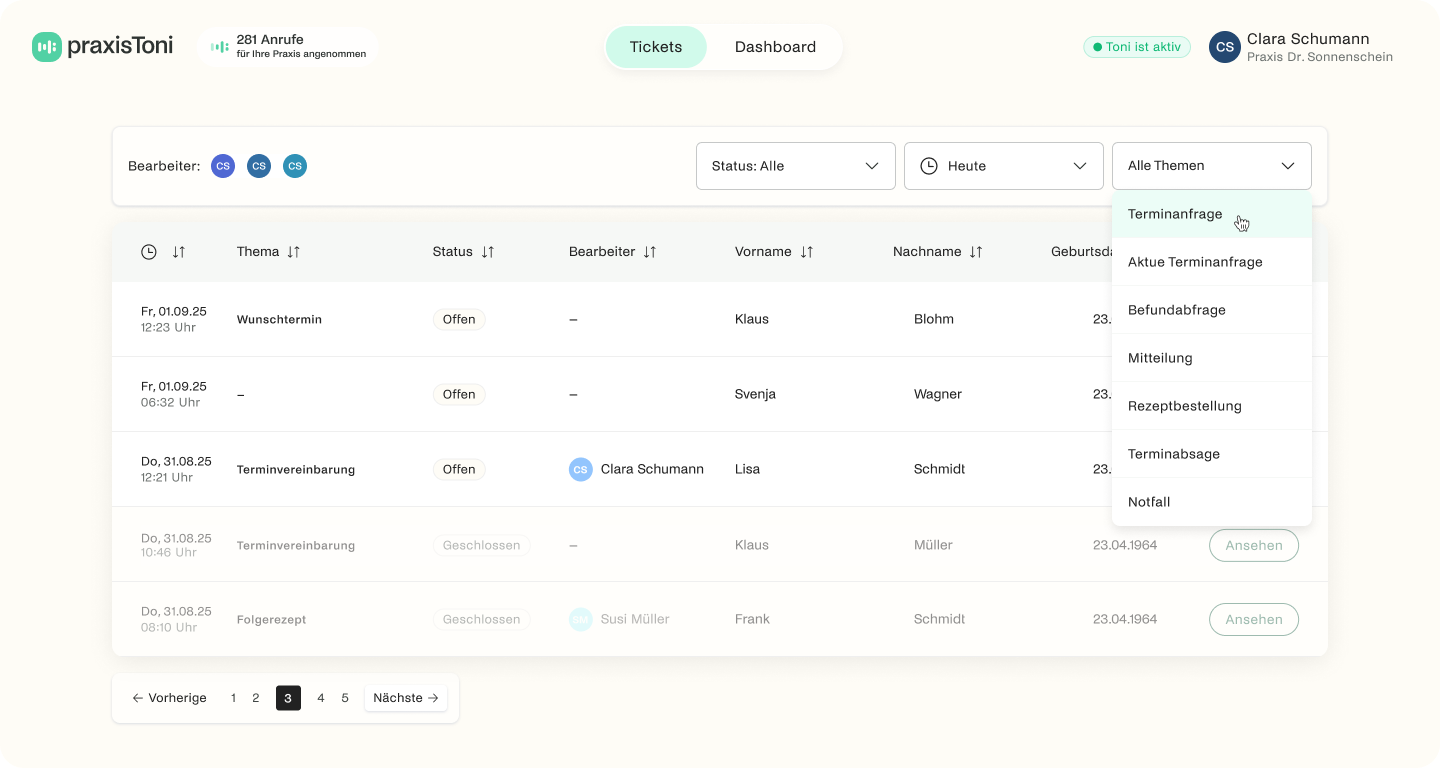Go to the Nächste page
1440x768 pixels.
point(405,698)
